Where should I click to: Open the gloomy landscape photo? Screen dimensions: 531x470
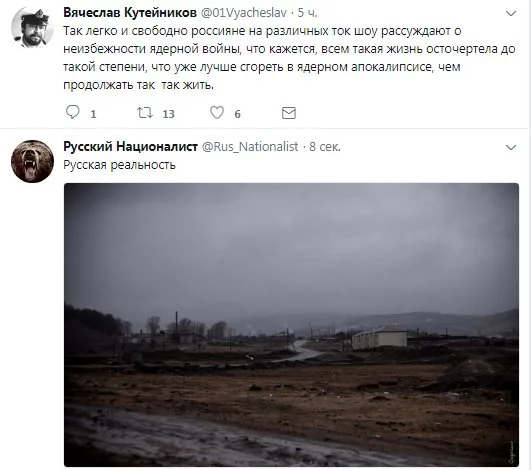click(291, 325)
